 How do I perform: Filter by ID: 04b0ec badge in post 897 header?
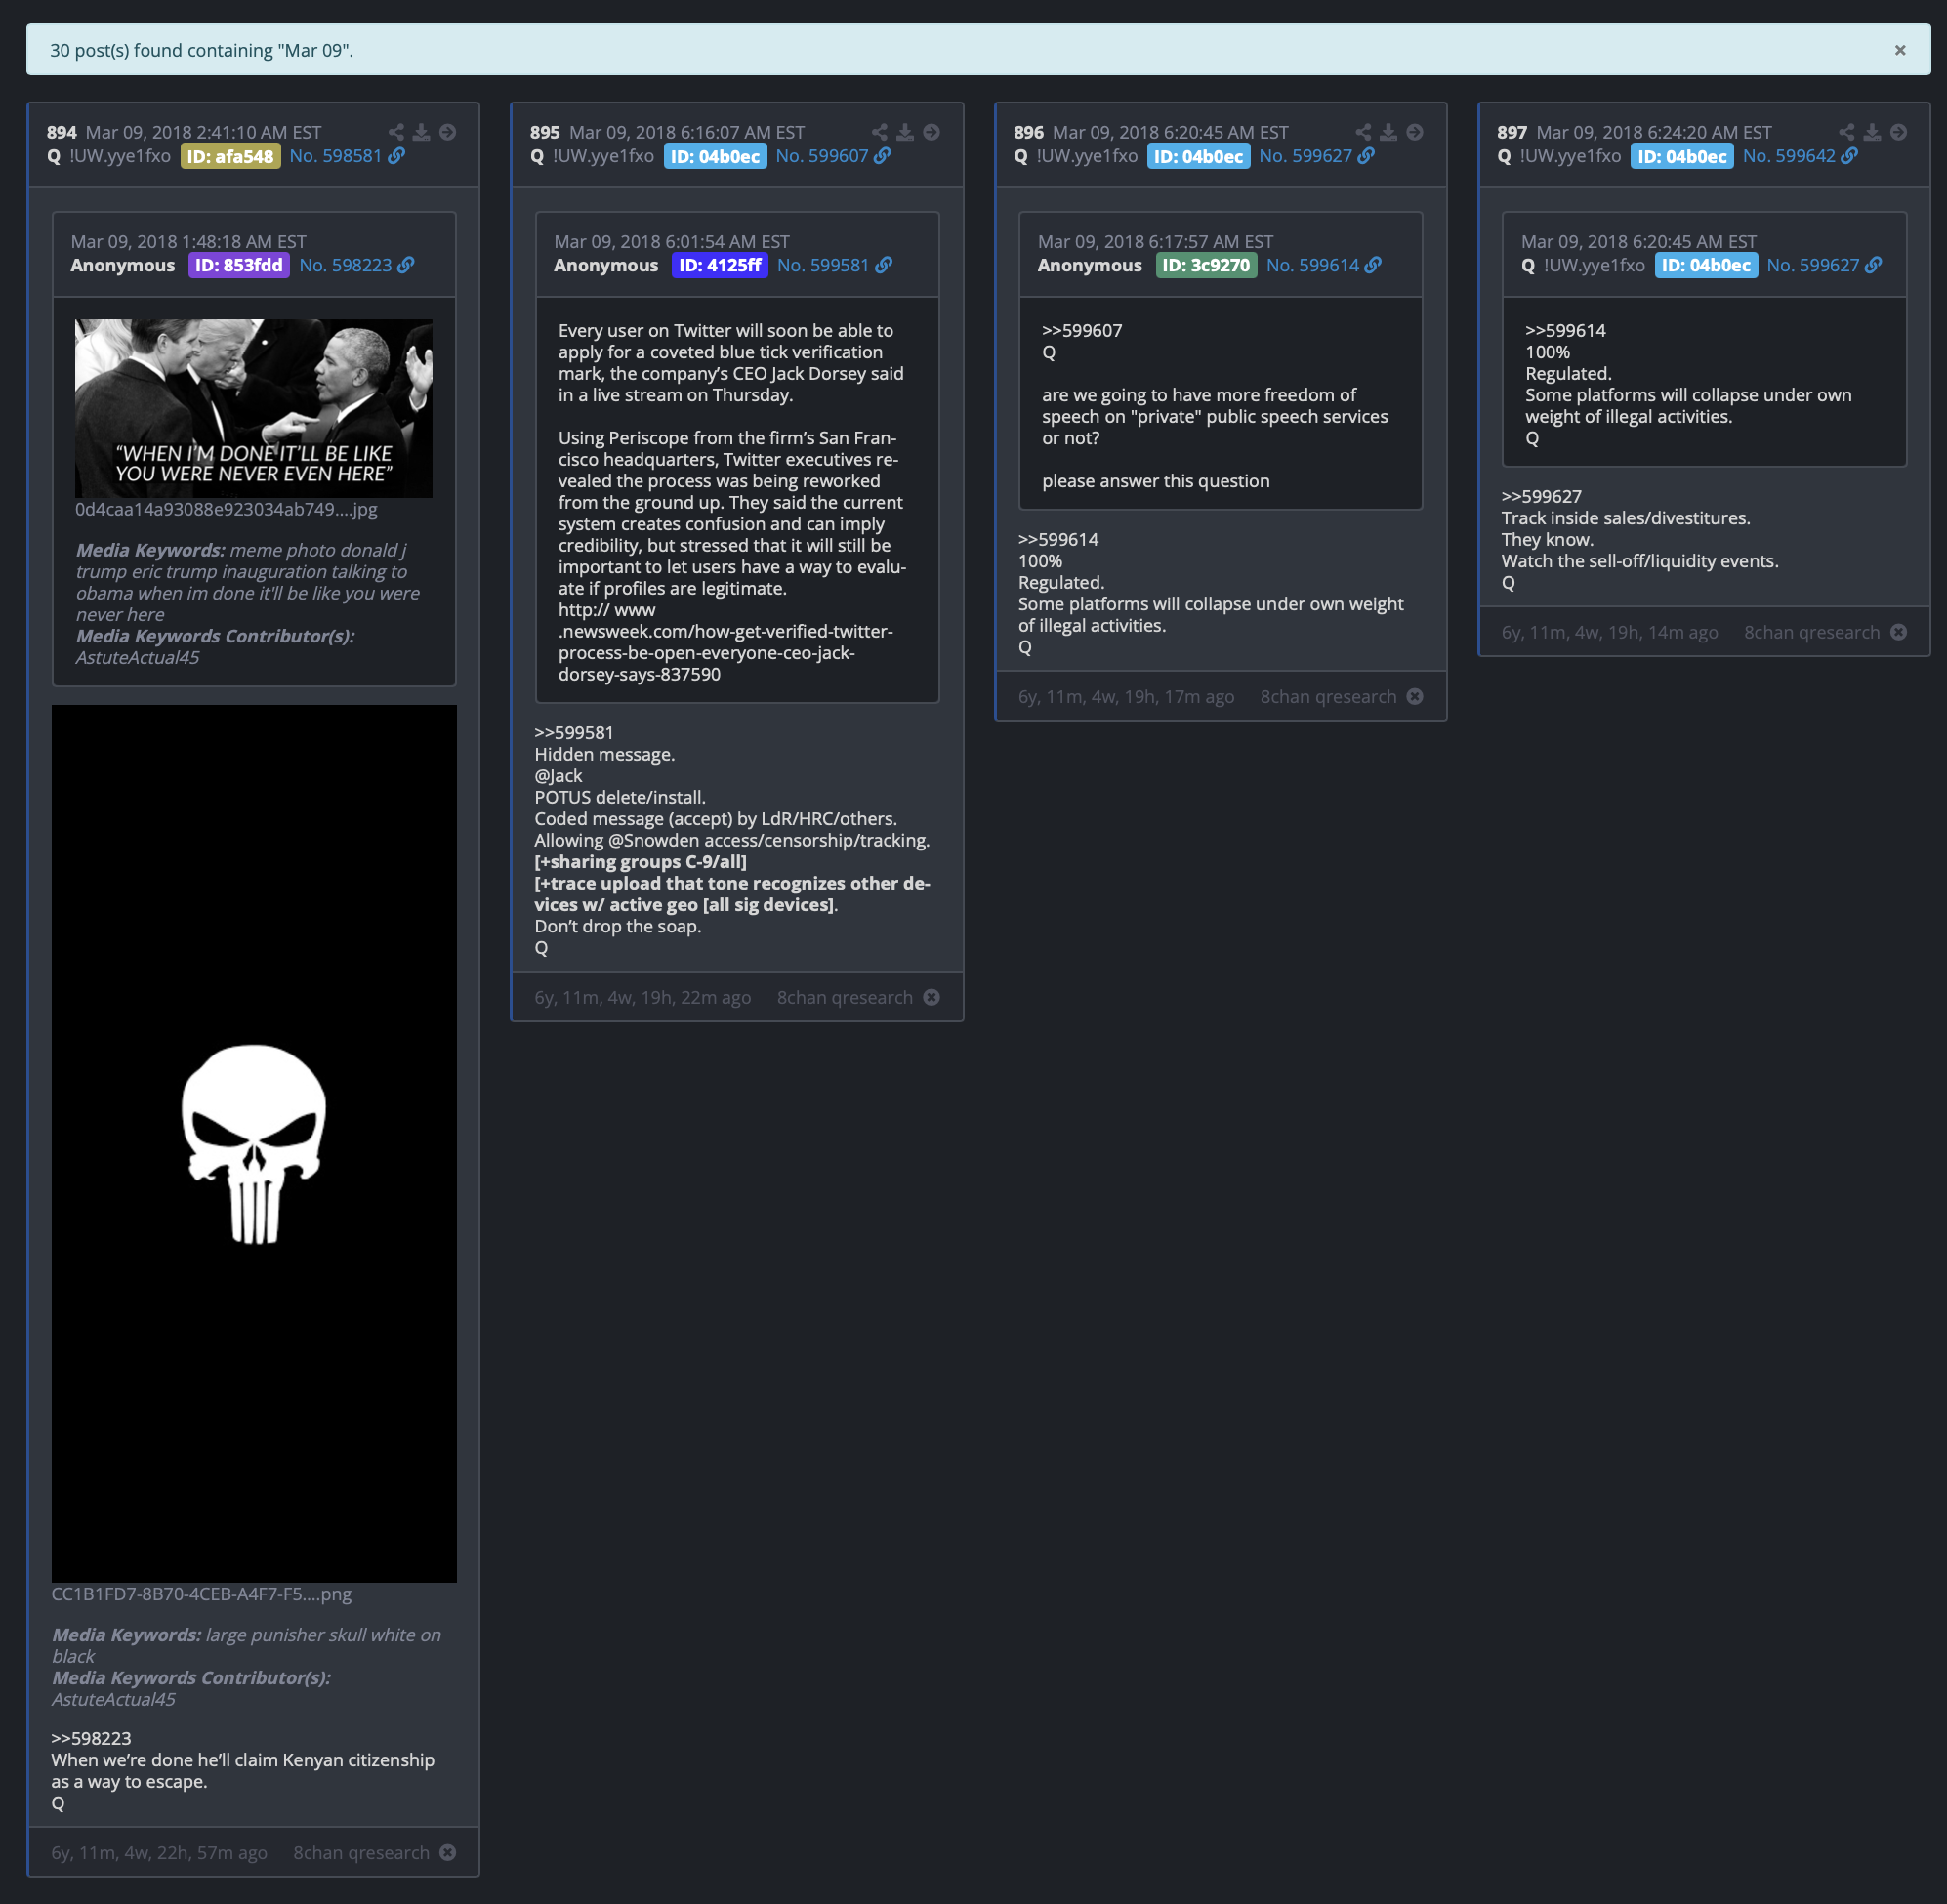click(x=1682, y=157)
